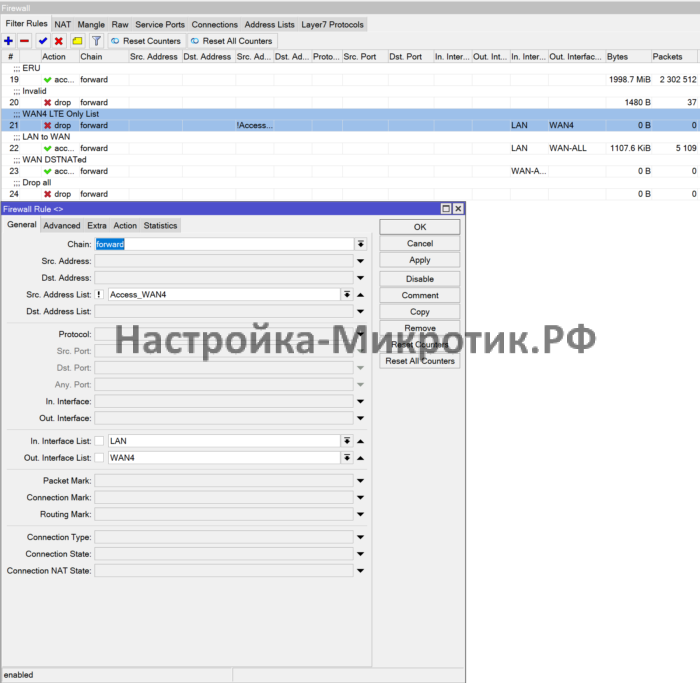Open the Address Lists tab

(269, 25)
